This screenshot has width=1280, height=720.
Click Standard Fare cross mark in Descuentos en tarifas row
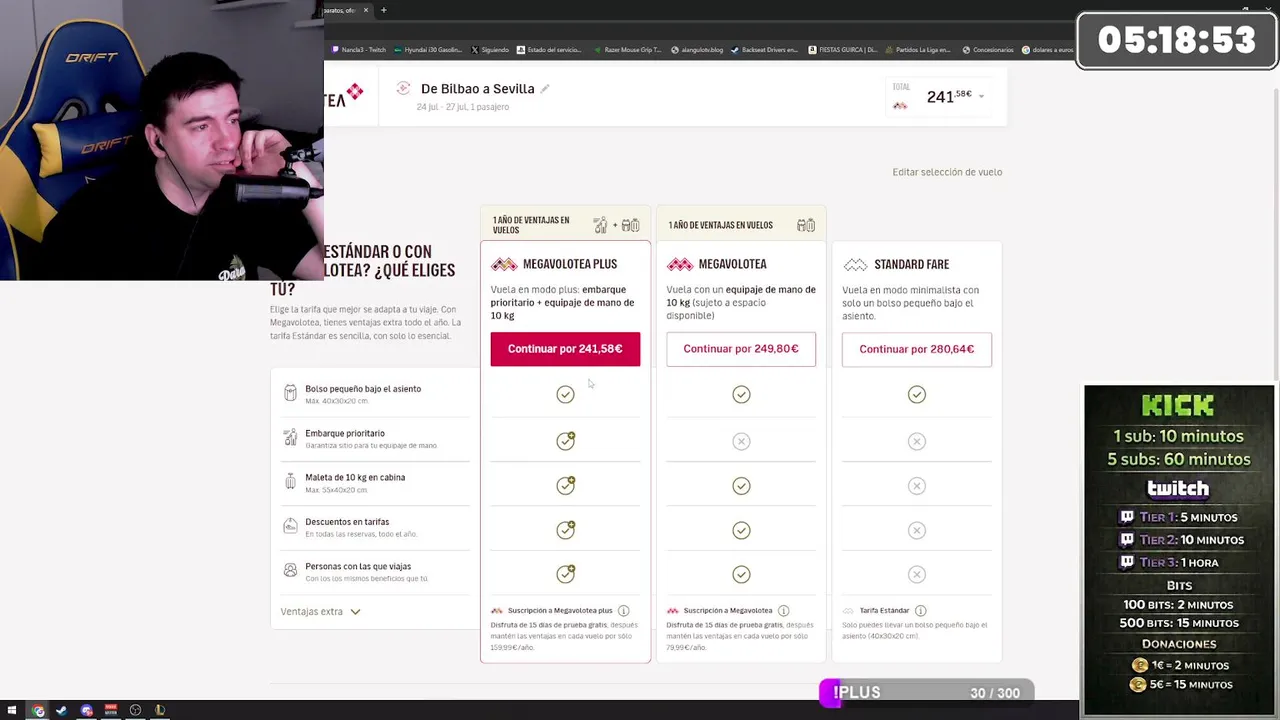tap(917, 530)
